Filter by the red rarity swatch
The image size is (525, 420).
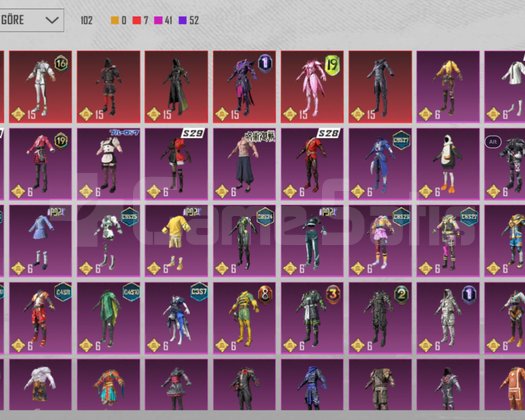137,20
